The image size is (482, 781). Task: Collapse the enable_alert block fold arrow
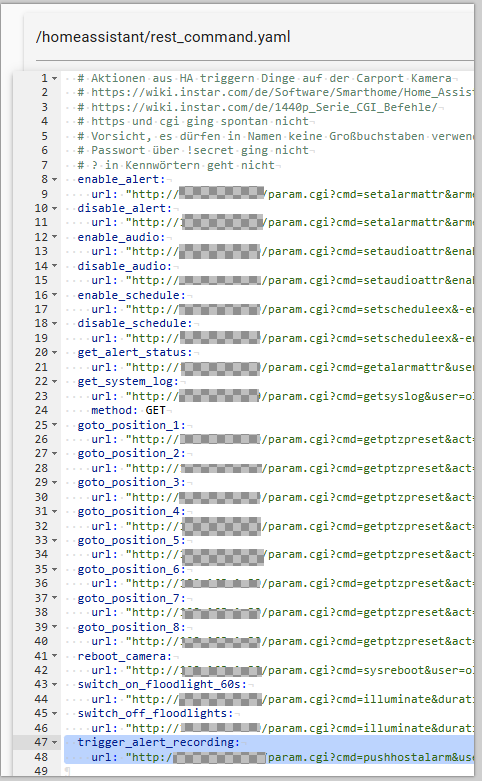pos(55,179)
